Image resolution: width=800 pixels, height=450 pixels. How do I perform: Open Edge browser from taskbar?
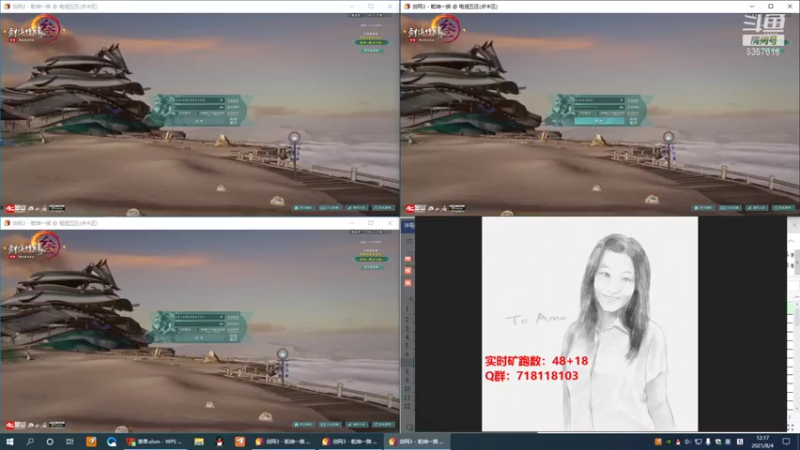pyautogui.click(x=112, y=441)
